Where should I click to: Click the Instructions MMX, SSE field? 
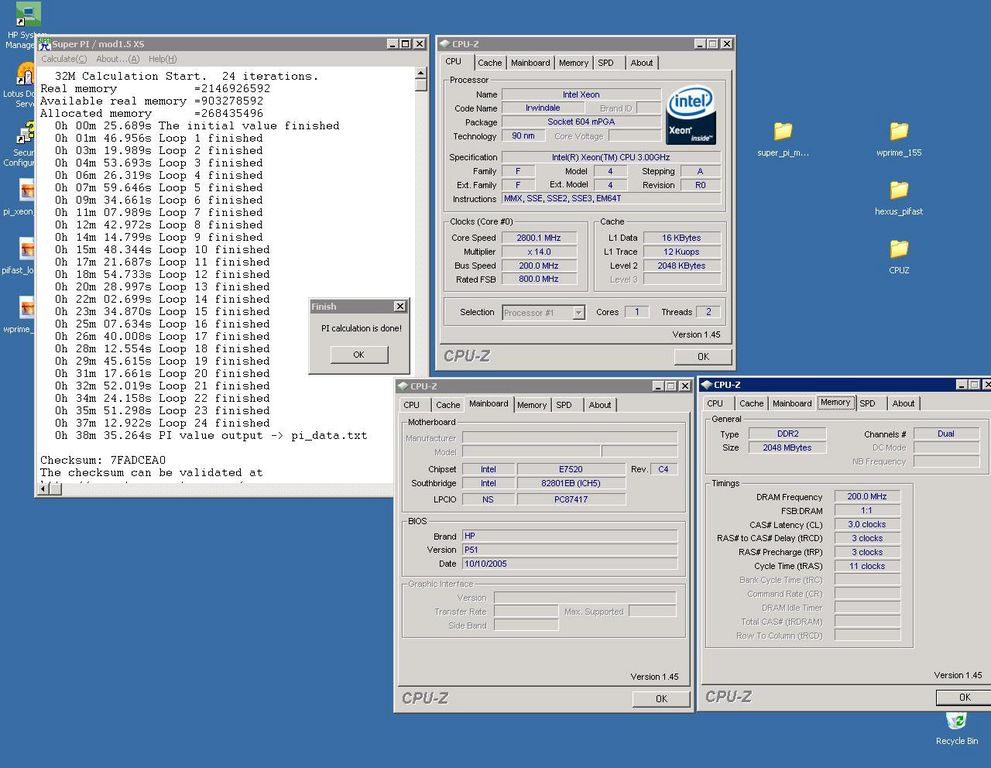[611, 198]
